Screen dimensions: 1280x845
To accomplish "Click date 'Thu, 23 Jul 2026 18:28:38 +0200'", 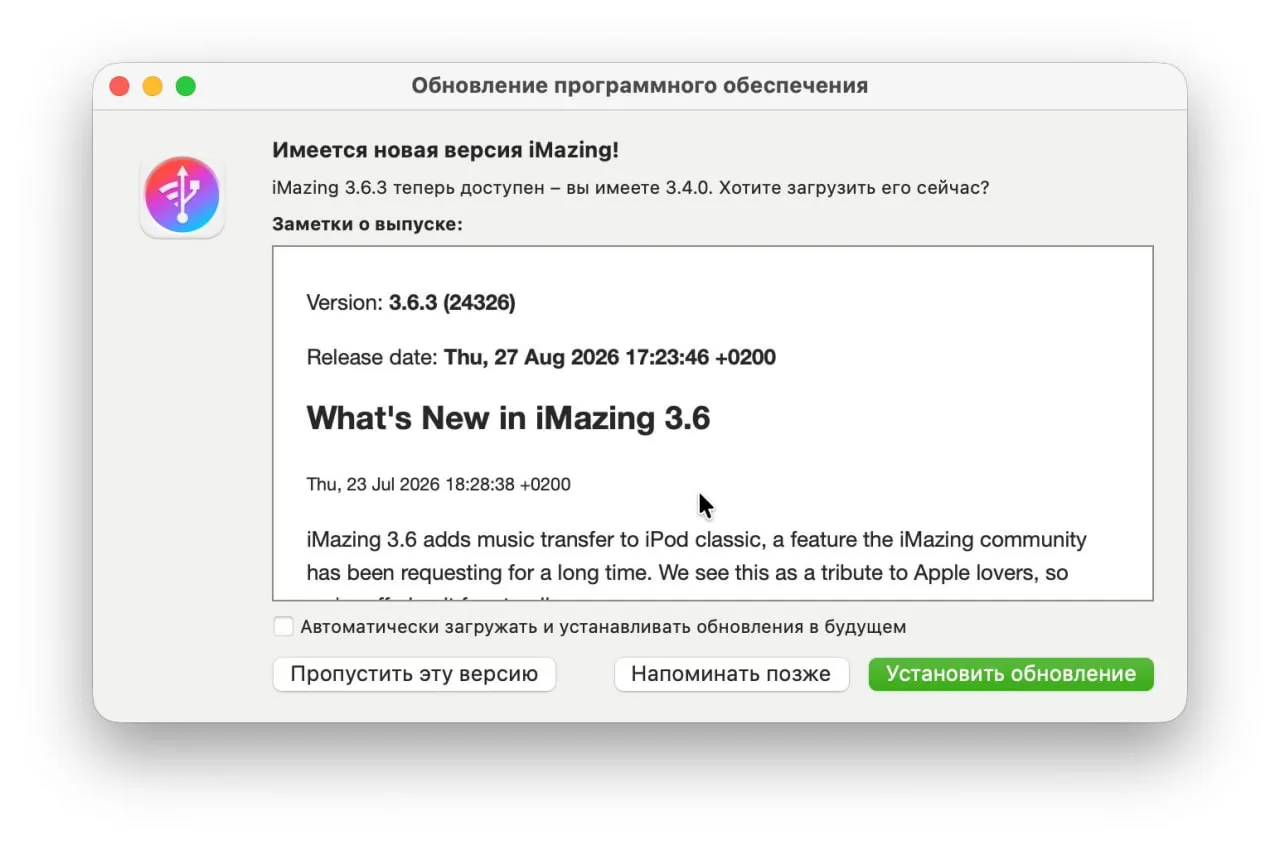I will click(438, 485).
